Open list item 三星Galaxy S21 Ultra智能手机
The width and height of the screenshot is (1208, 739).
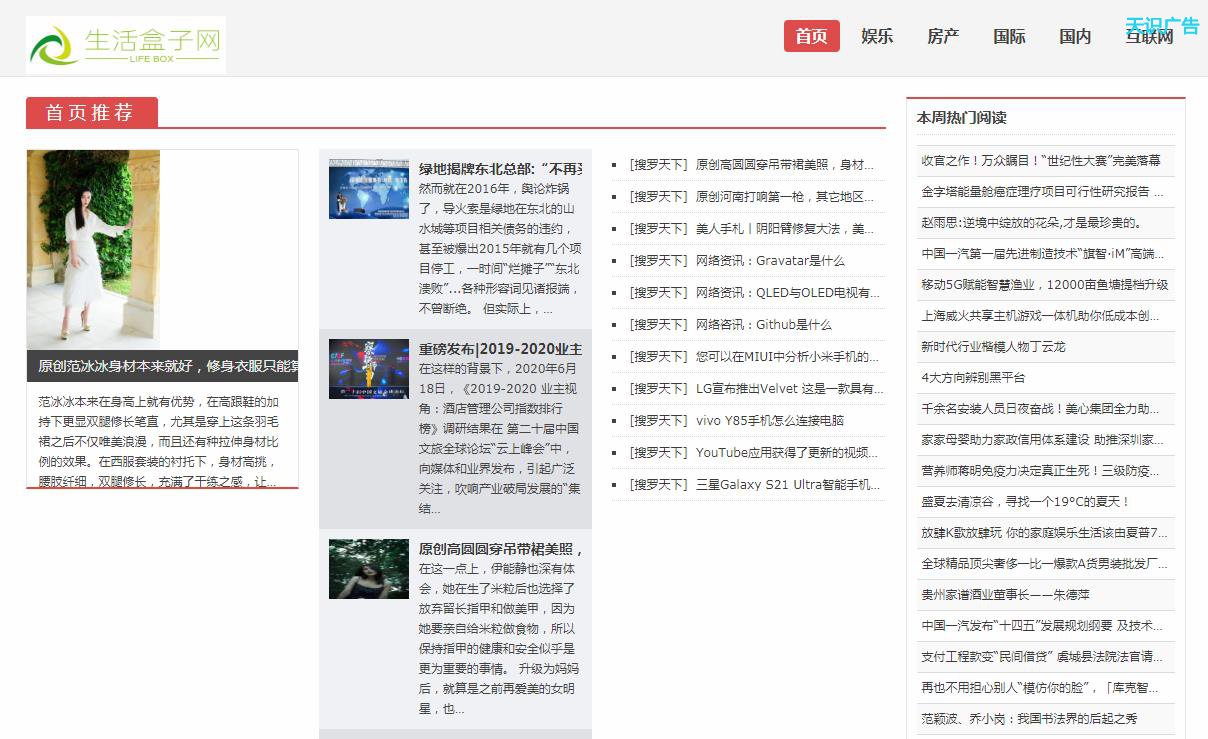[x=788, y=484]
